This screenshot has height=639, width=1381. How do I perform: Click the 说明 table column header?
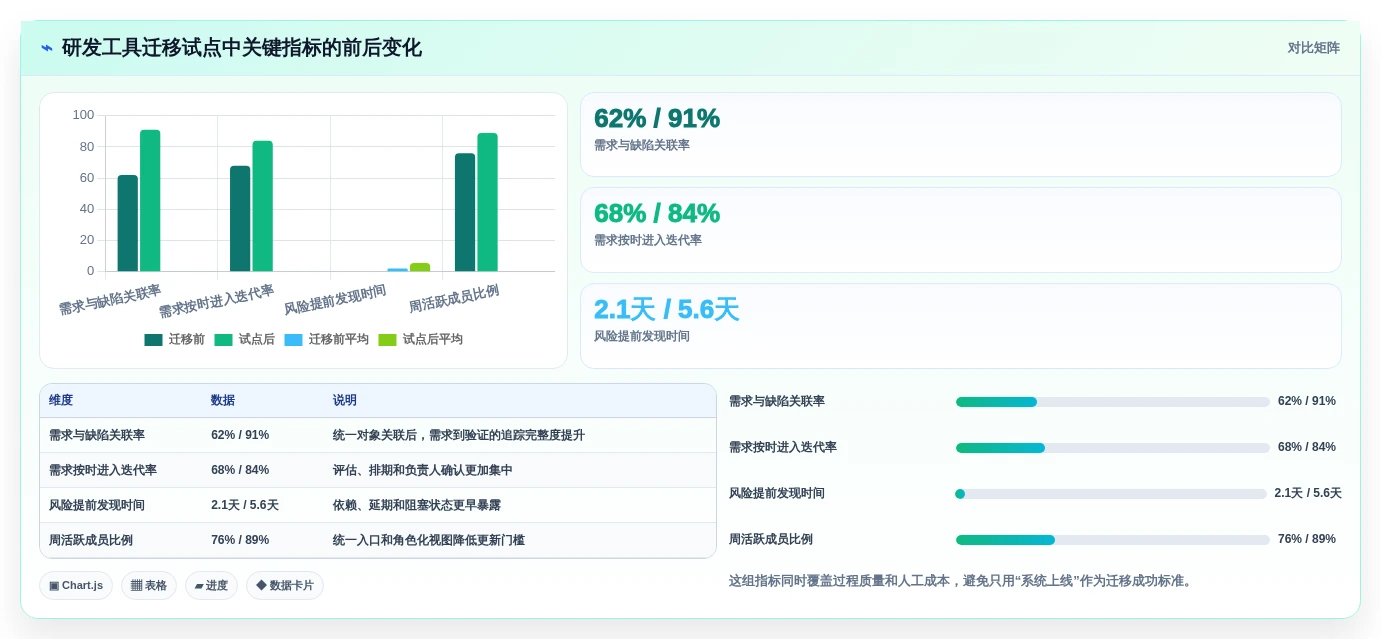(519, 401)
